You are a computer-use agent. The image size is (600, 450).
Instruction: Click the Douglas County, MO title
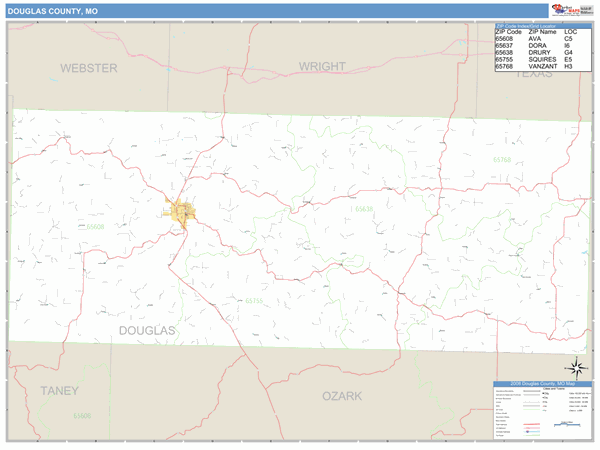click(53, 11)
